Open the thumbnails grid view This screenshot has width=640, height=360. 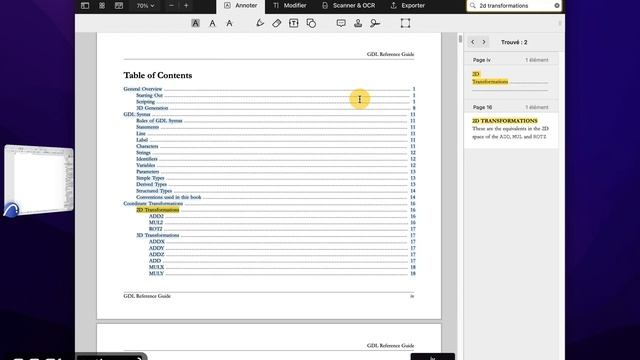pyautogui.click(x=102, y=6)
